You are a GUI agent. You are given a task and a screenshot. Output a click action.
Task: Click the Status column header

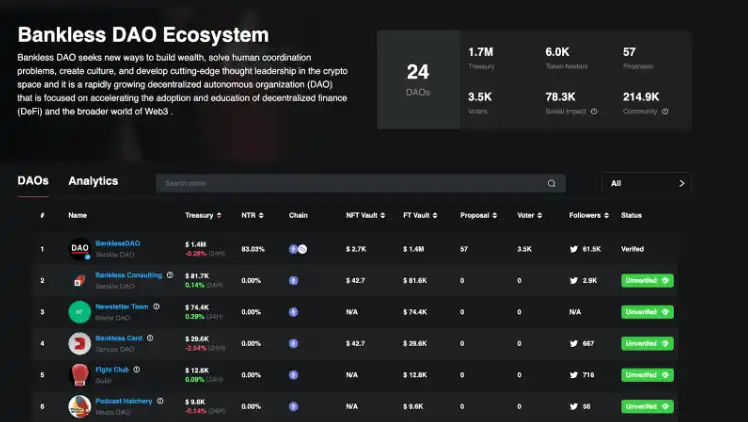pos(631,216)
